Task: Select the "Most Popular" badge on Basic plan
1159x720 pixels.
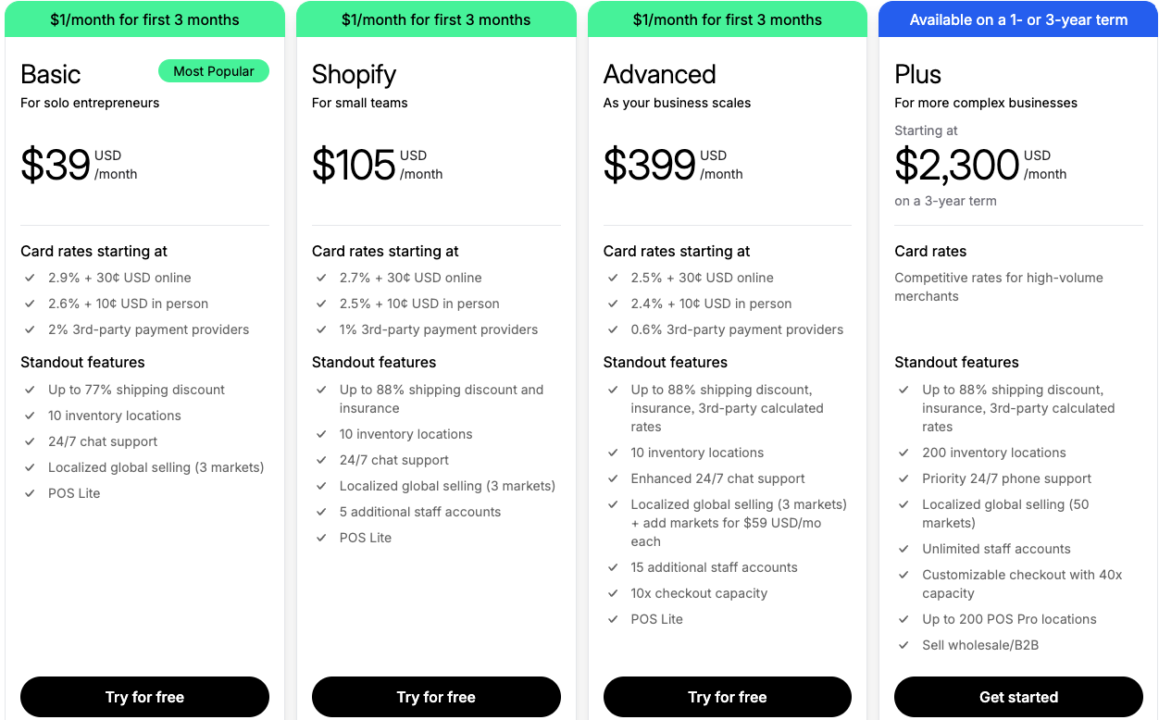Action: click(213, 71)
